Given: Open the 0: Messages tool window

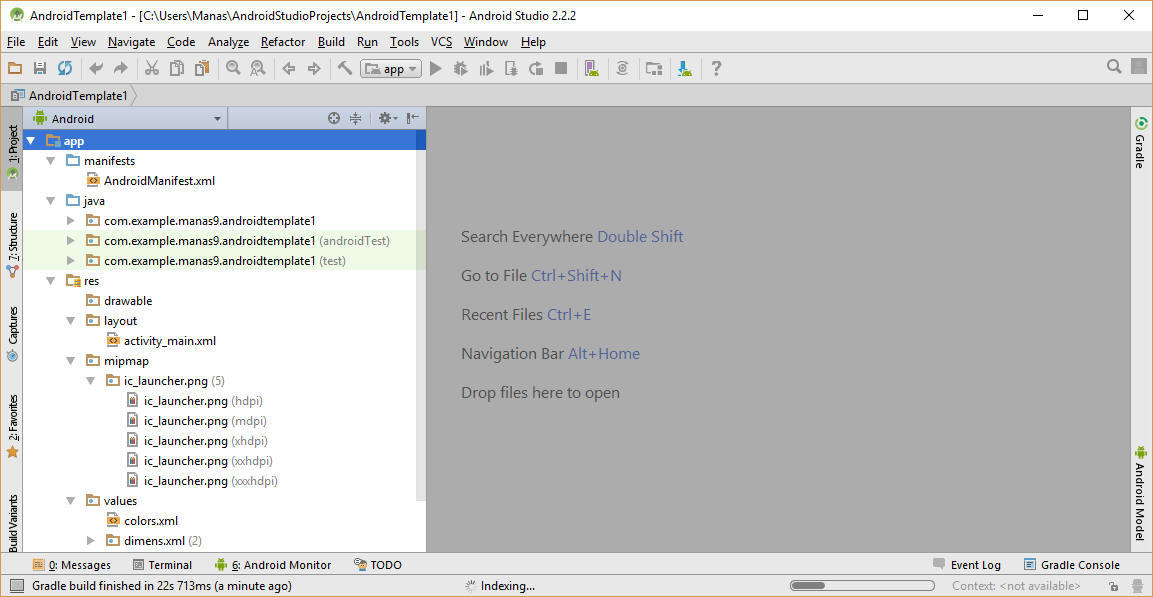Looking at the screenshot, I should click(x=72, y=565).
